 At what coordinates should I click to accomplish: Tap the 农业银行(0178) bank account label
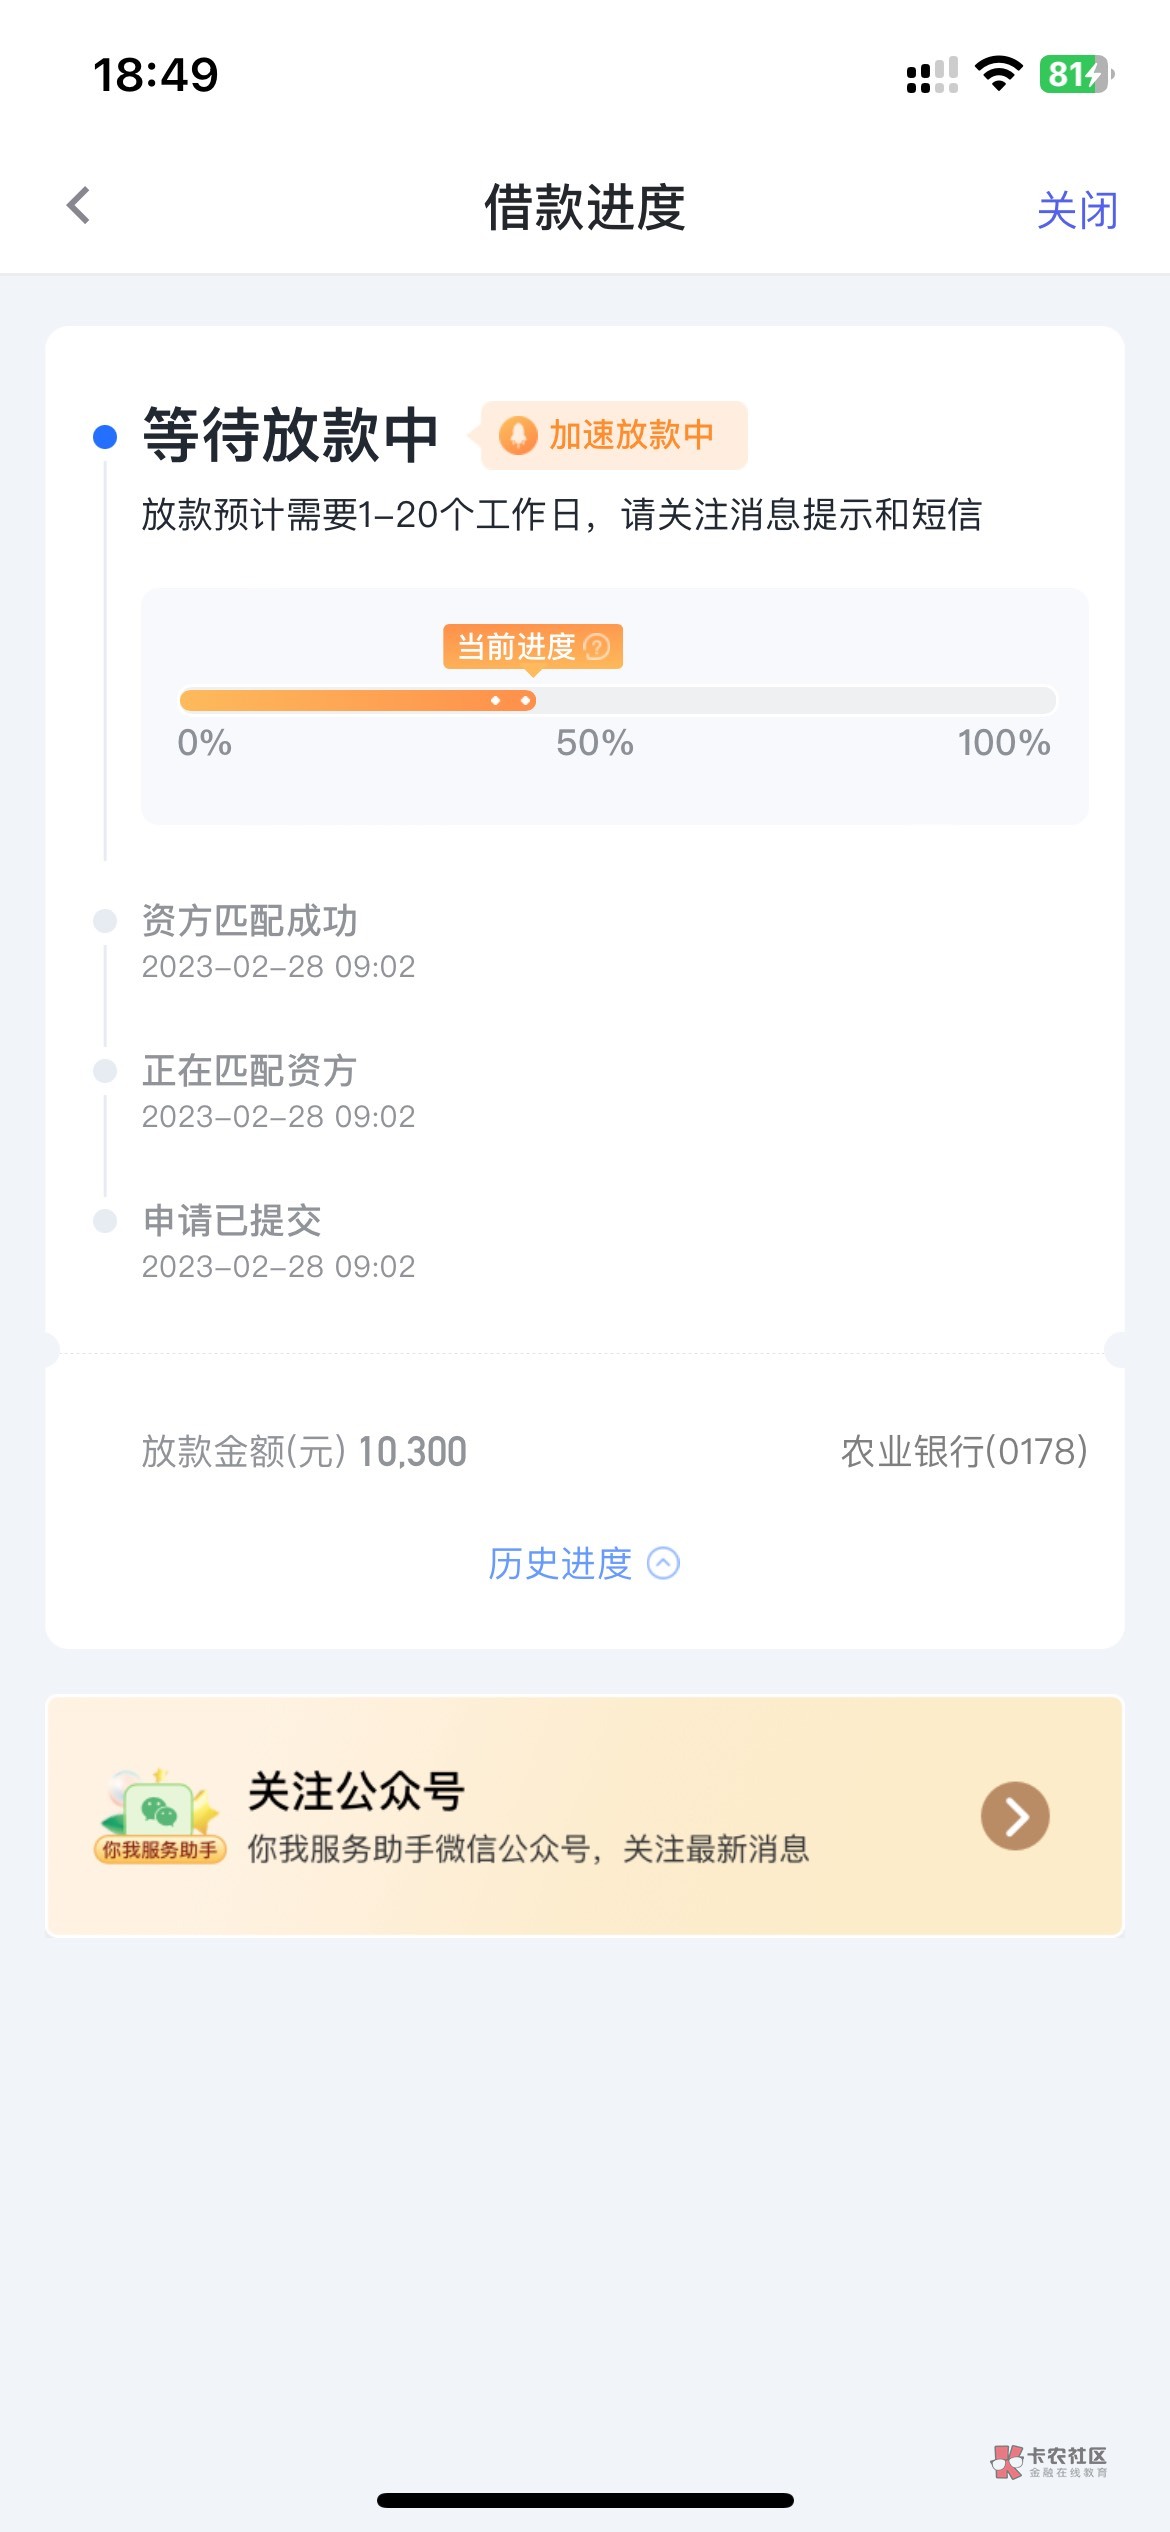pos(964,1451)
